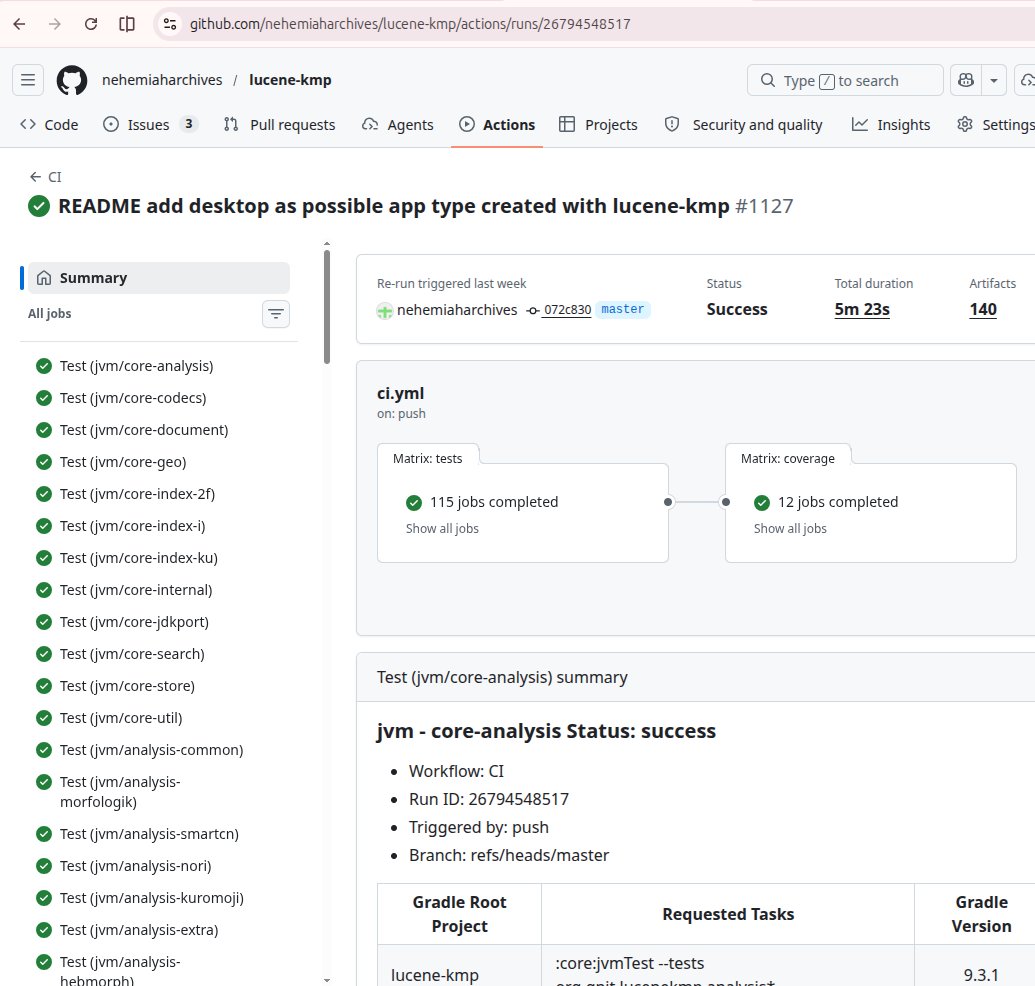
Task: Open the Copilot chat icon
Action: click(966, 81)
